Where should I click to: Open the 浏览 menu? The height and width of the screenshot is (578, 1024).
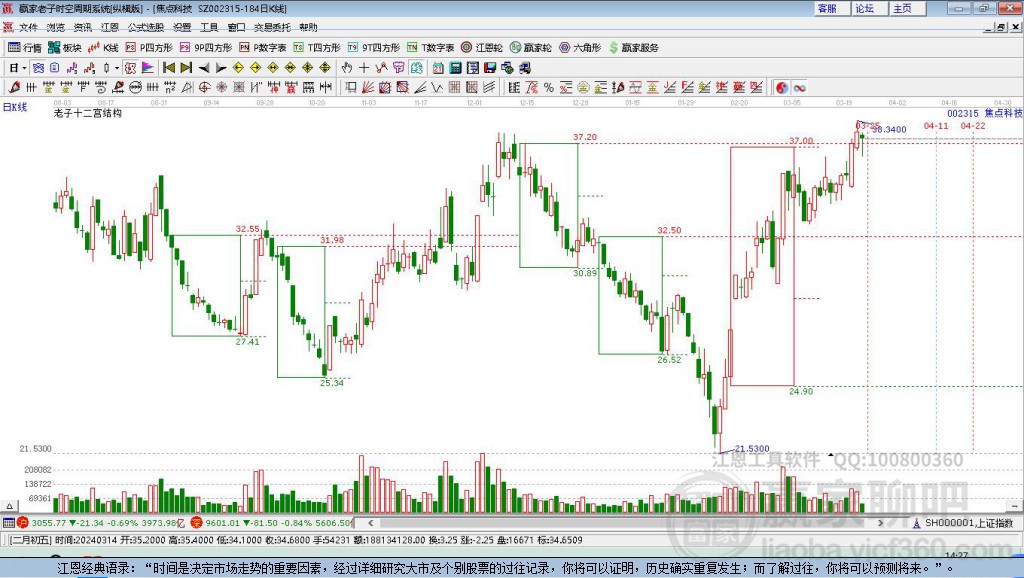tap(56, 27)
